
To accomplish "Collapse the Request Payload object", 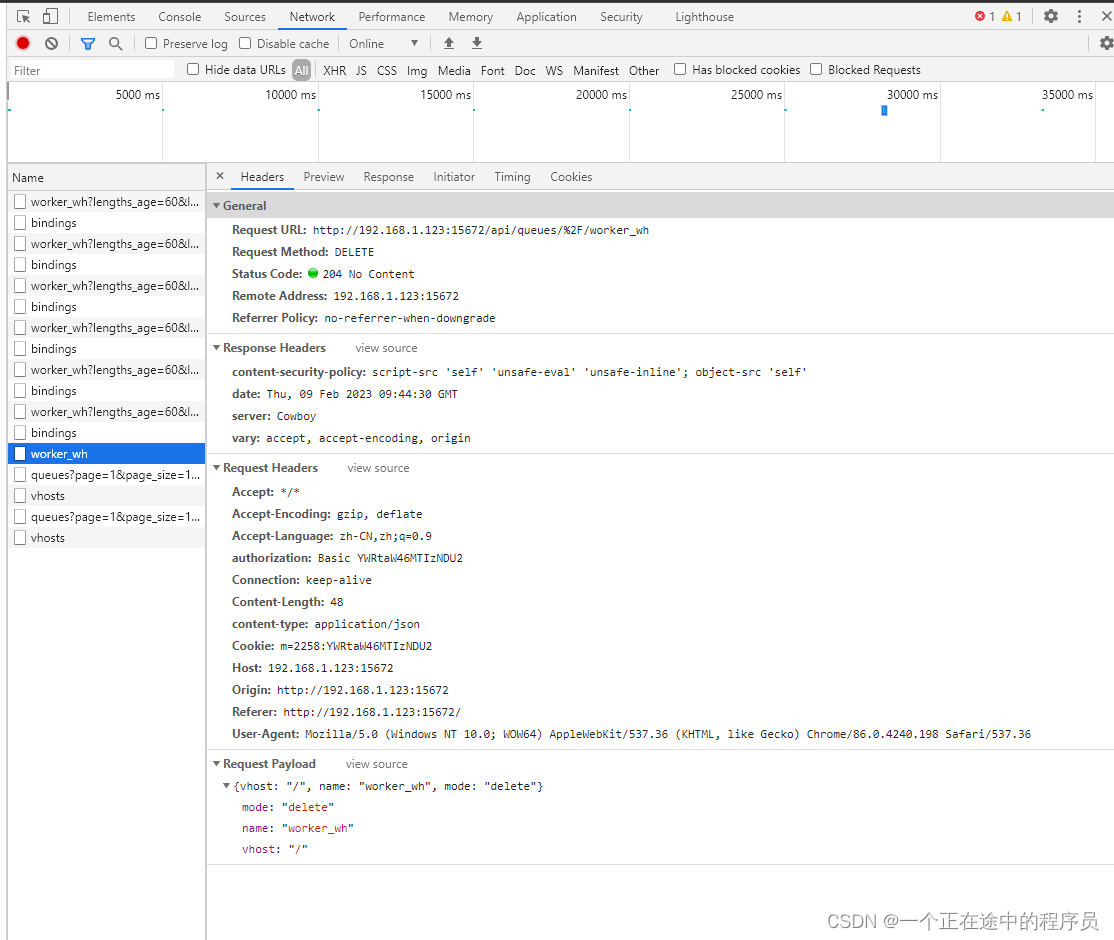I will tap(227, 786).
